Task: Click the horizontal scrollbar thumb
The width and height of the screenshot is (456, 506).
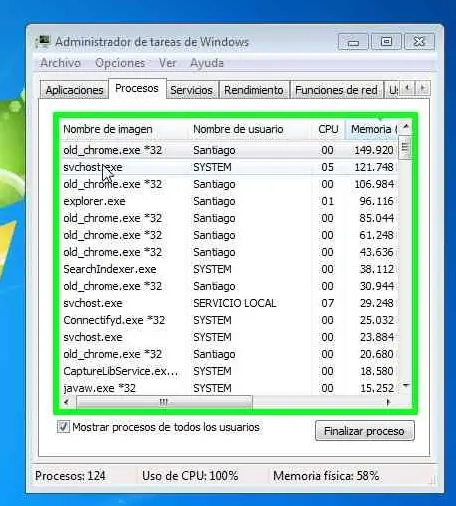Action: tap(164, 402)
